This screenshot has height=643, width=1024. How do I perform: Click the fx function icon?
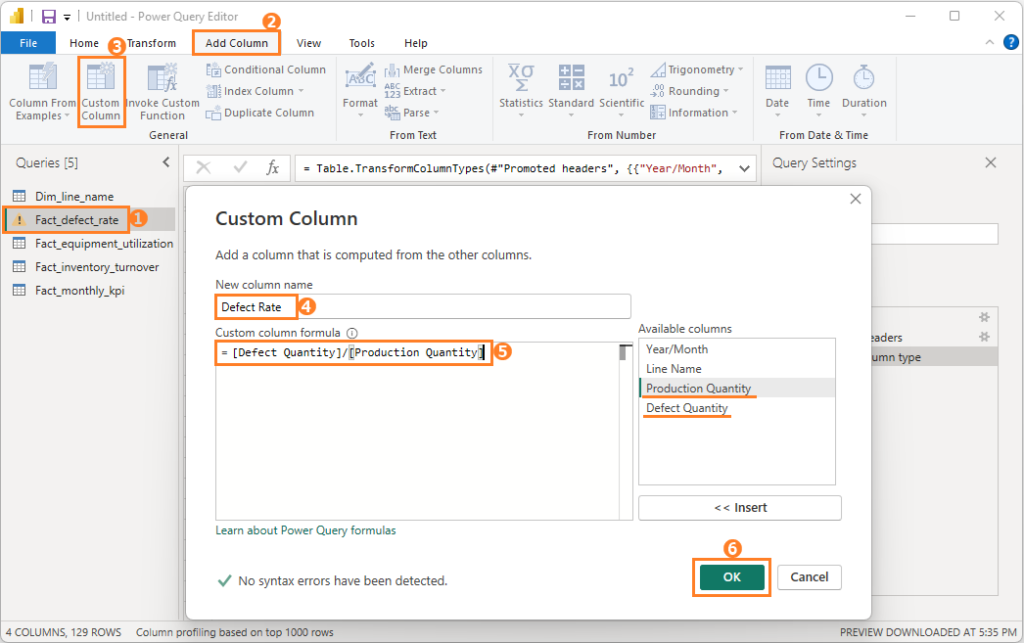pos(272,168)
